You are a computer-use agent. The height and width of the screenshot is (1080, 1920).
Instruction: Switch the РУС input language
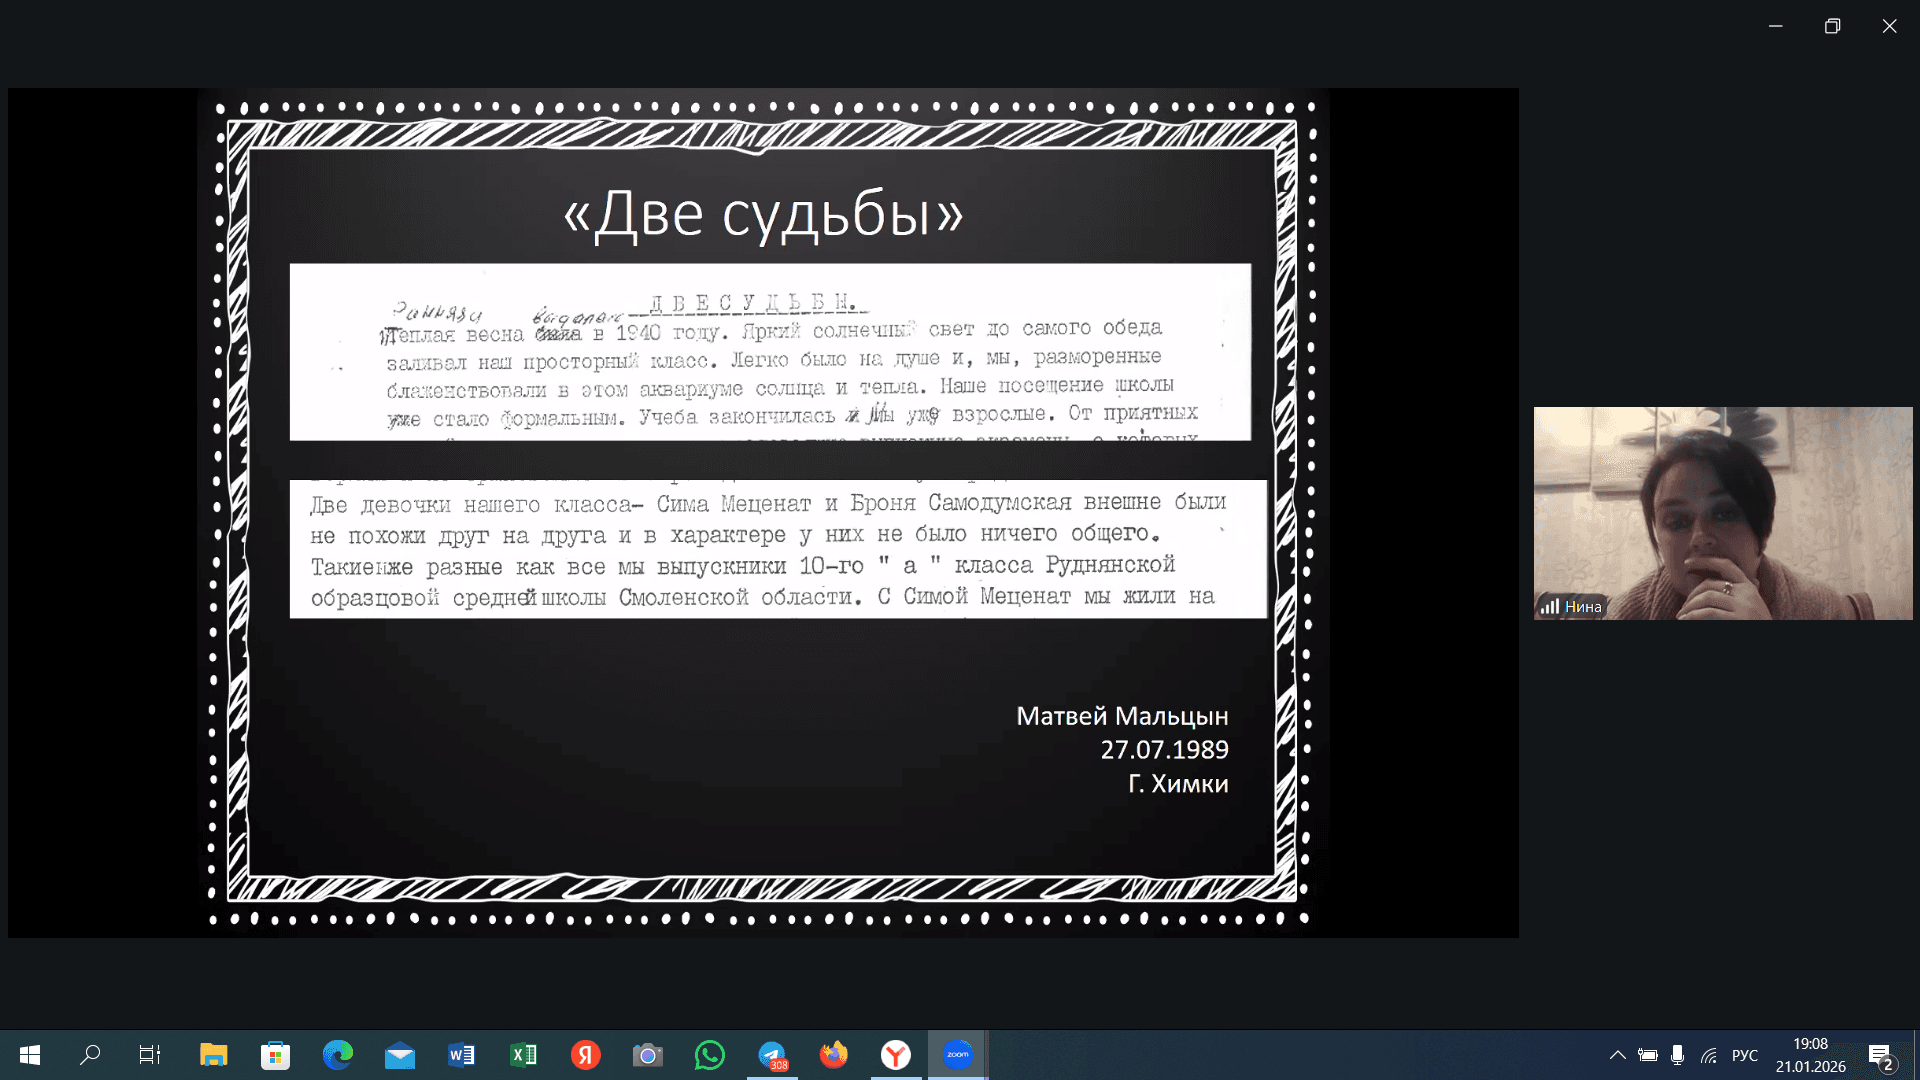[x=1745, y=1055]
